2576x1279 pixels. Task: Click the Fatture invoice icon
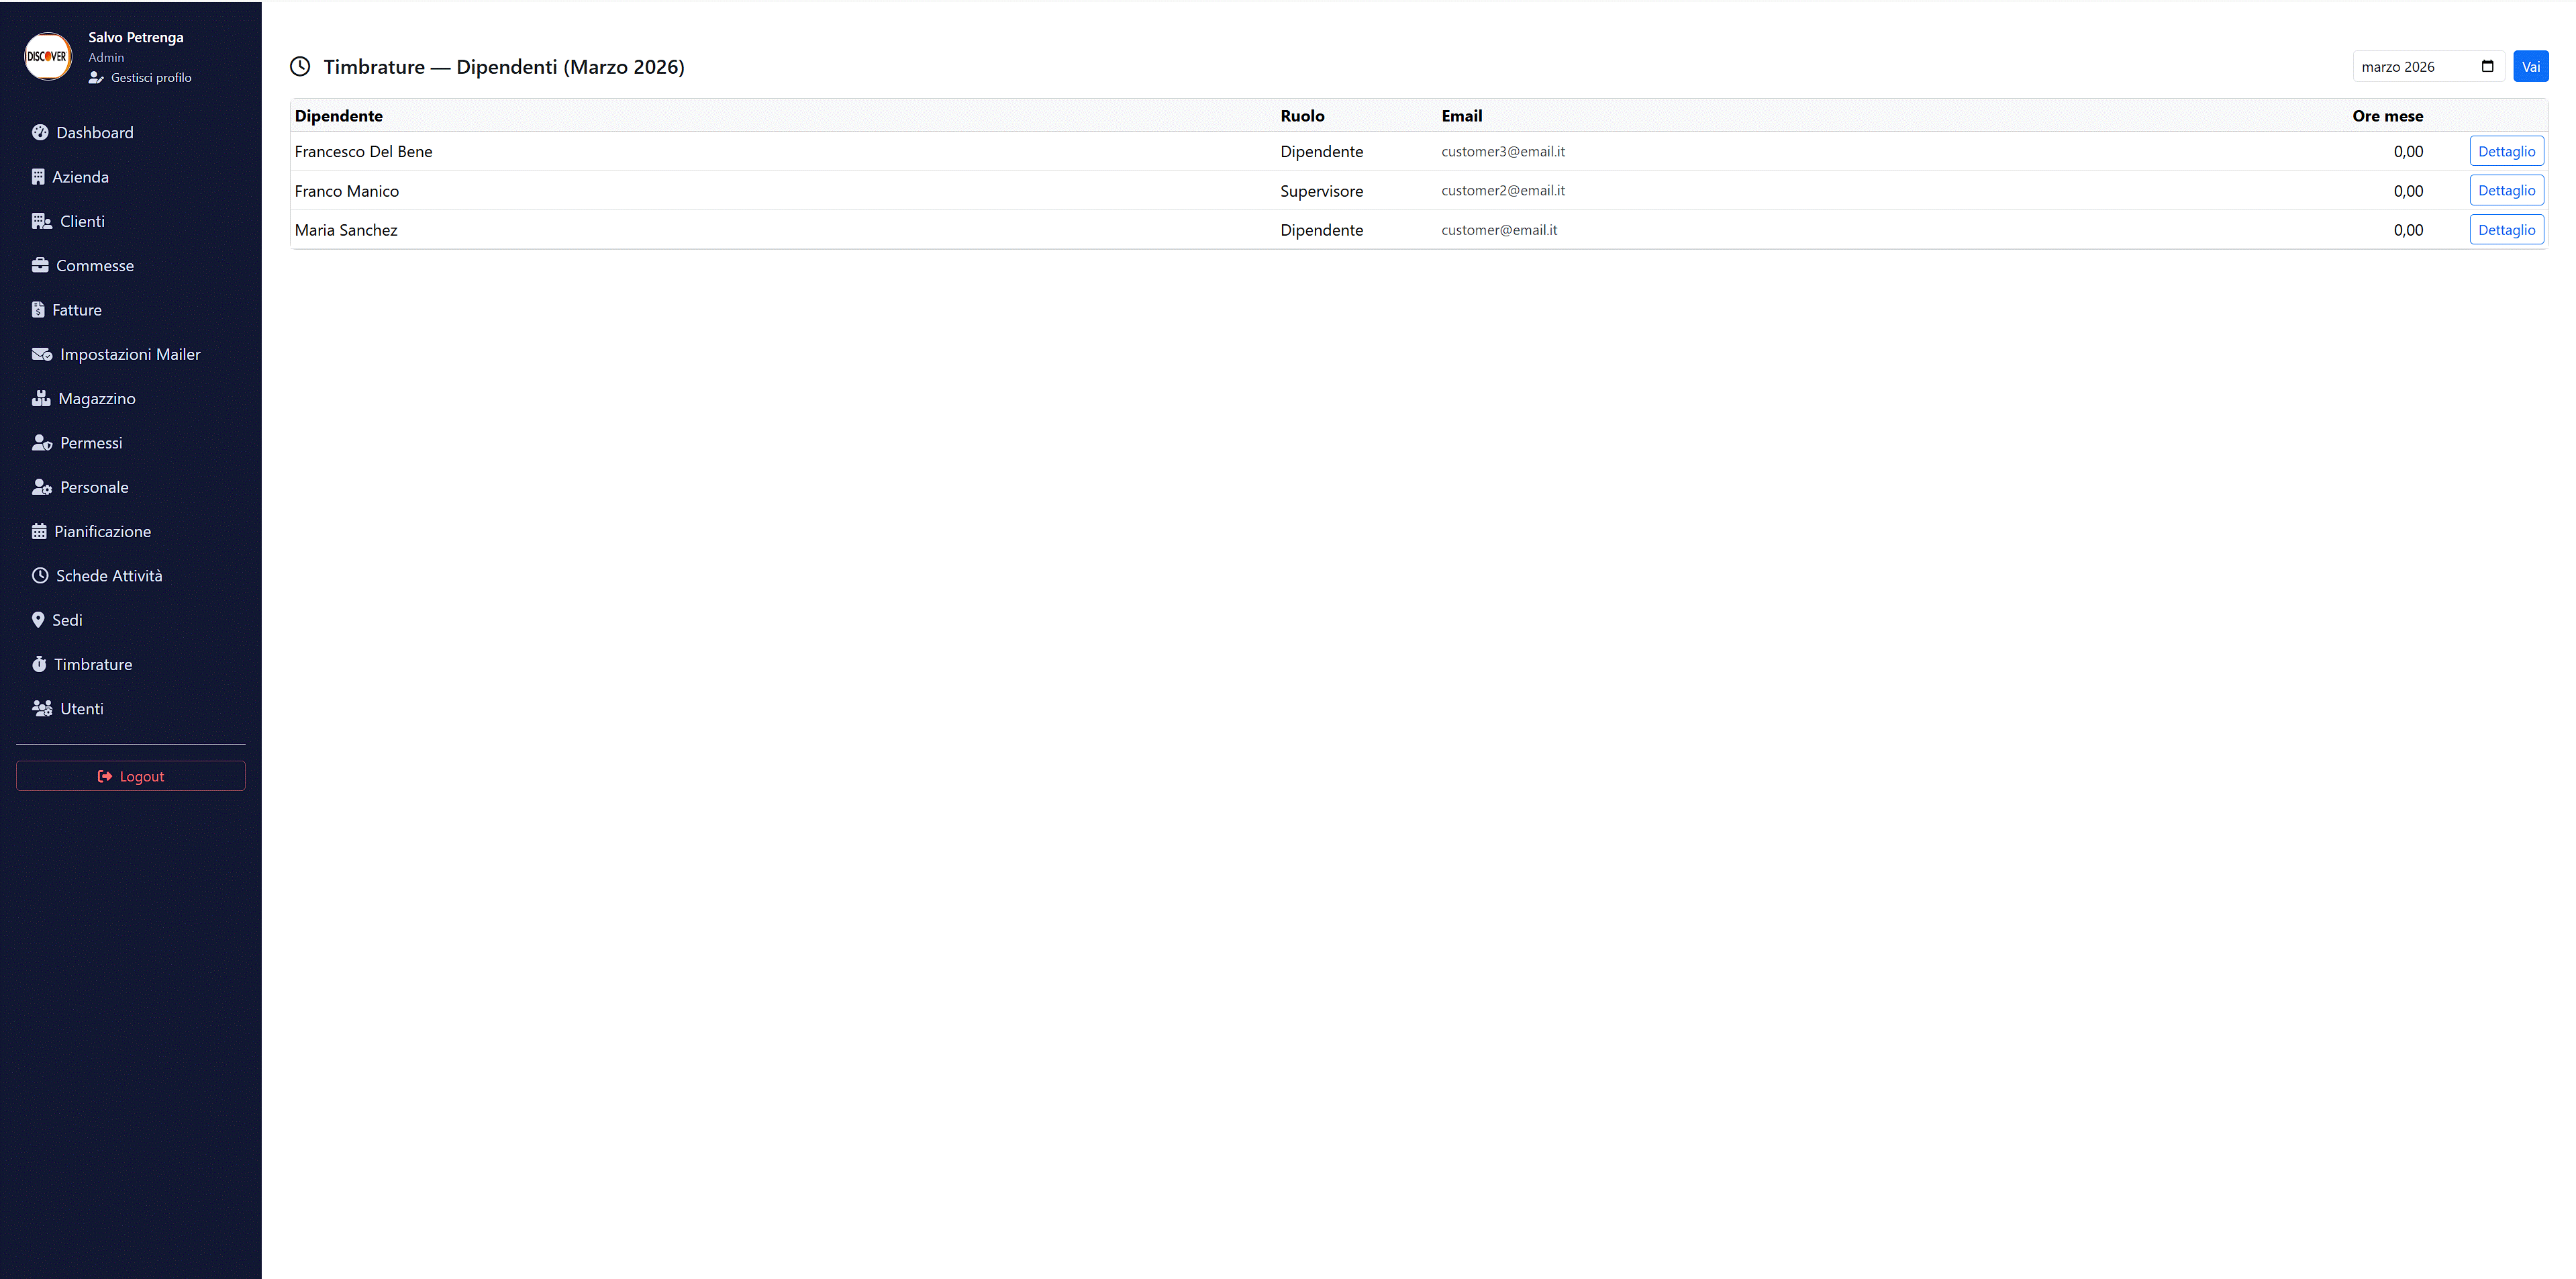pyautogui.click(x=38, y=310)
